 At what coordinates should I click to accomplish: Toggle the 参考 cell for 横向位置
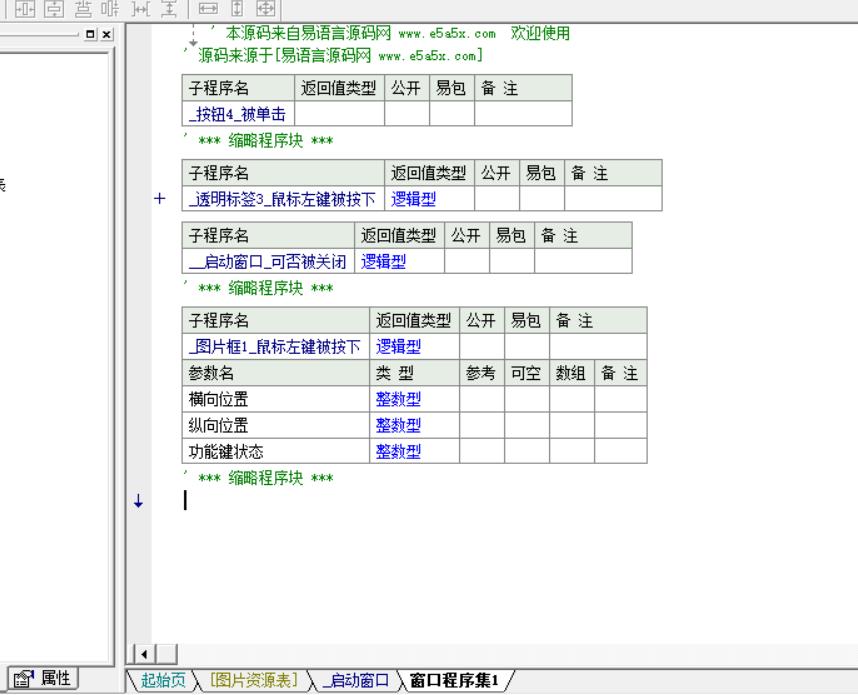(x=482, y=399)
